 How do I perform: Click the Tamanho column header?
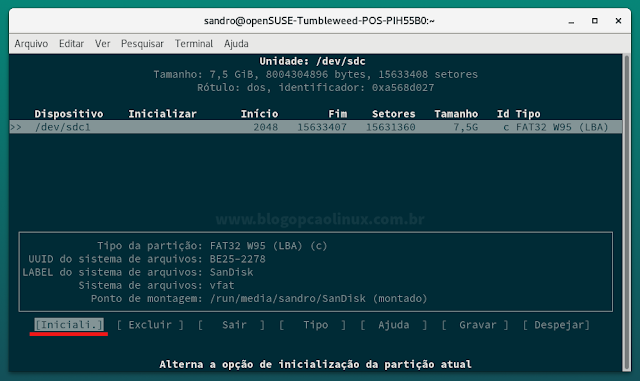click(x=456, y=114)
